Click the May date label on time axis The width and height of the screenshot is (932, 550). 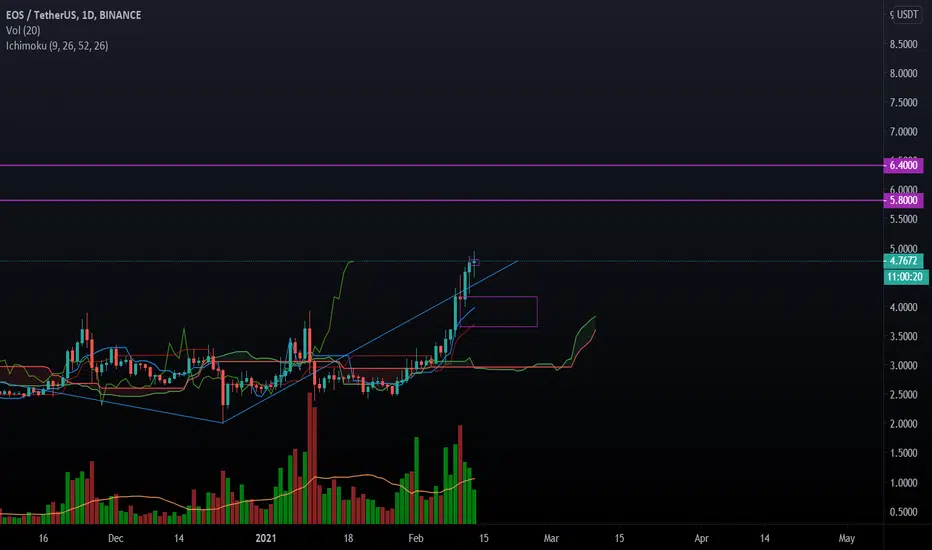click(x=846, y=538)
